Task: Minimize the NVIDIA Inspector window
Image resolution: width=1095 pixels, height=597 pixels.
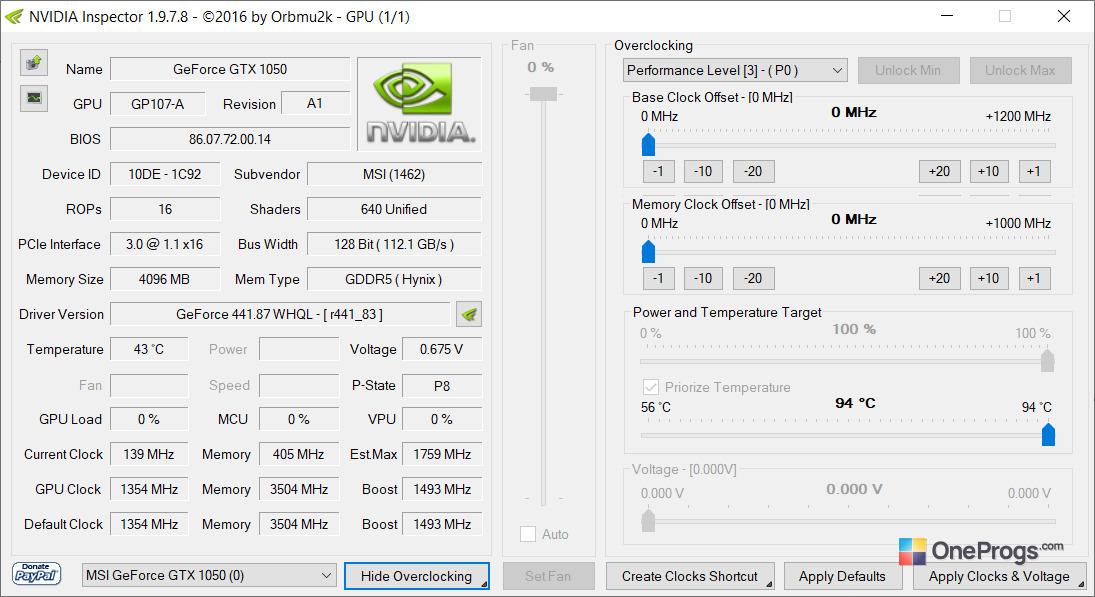Action: (x=947, y=16)
